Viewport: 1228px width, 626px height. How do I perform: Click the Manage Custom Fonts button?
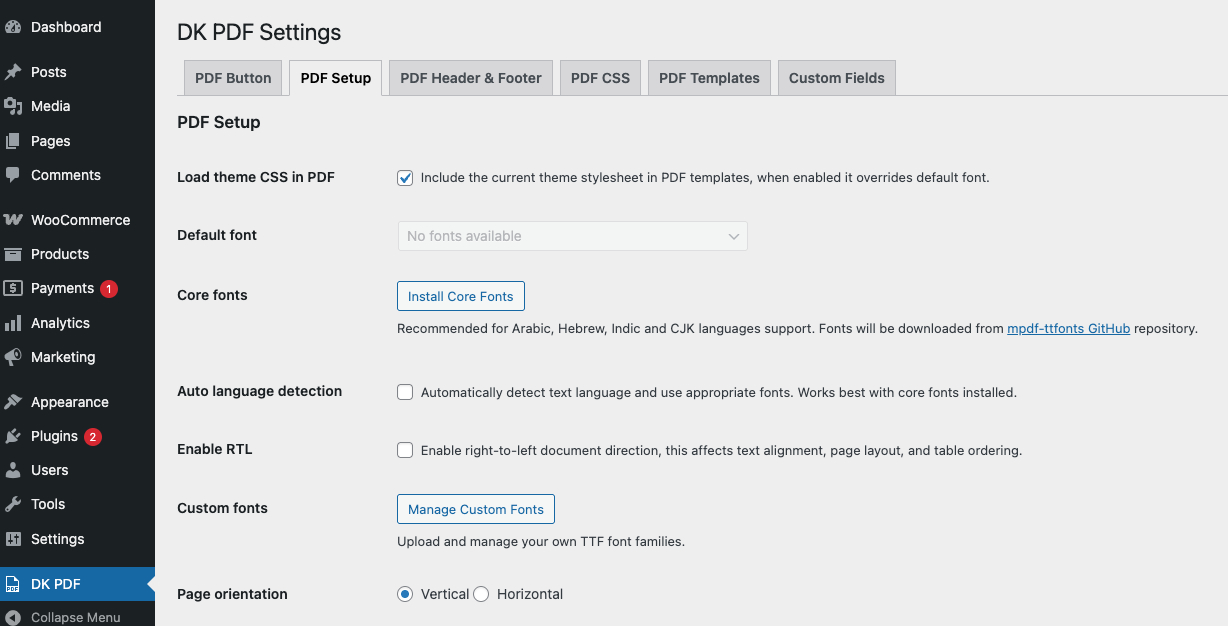476,509
